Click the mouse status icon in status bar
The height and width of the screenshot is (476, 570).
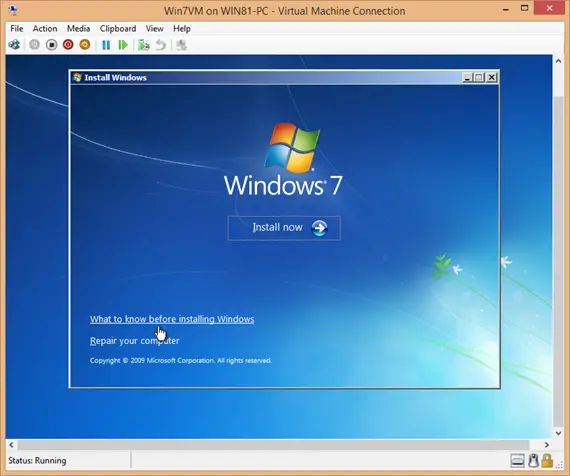click(x=533, y=460)
